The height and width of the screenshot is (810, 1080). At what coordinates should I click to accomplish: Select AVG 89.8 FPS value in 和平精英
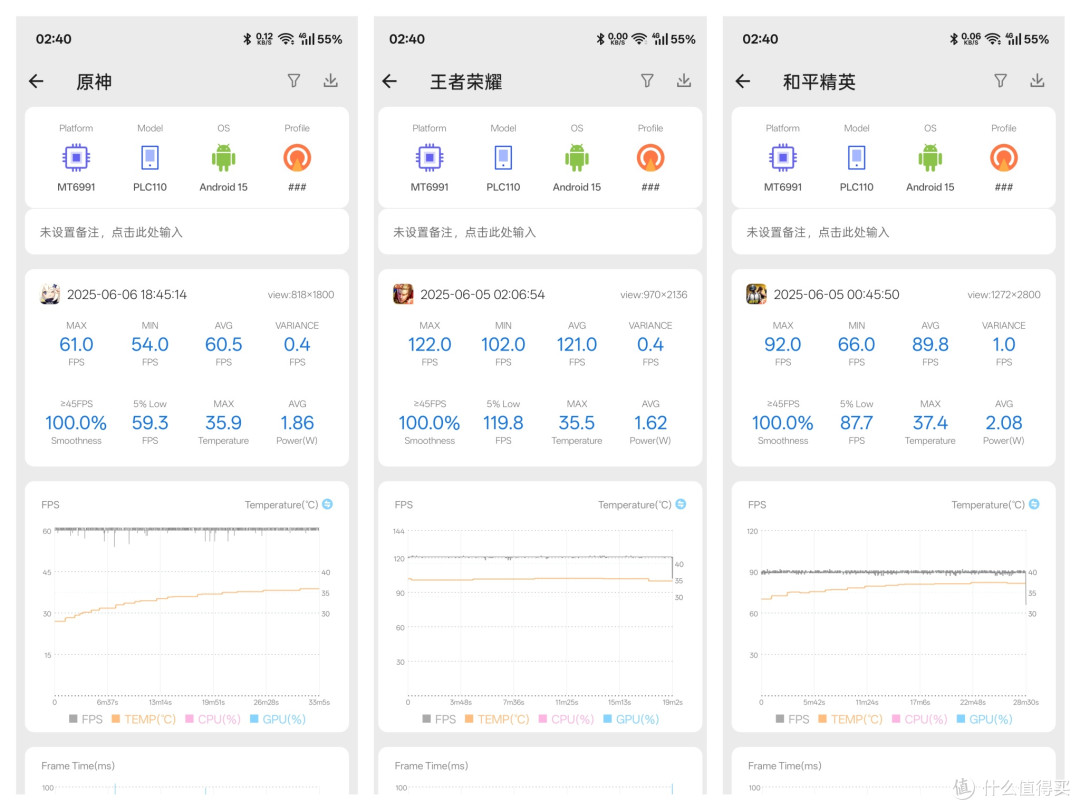pos(931,344)
